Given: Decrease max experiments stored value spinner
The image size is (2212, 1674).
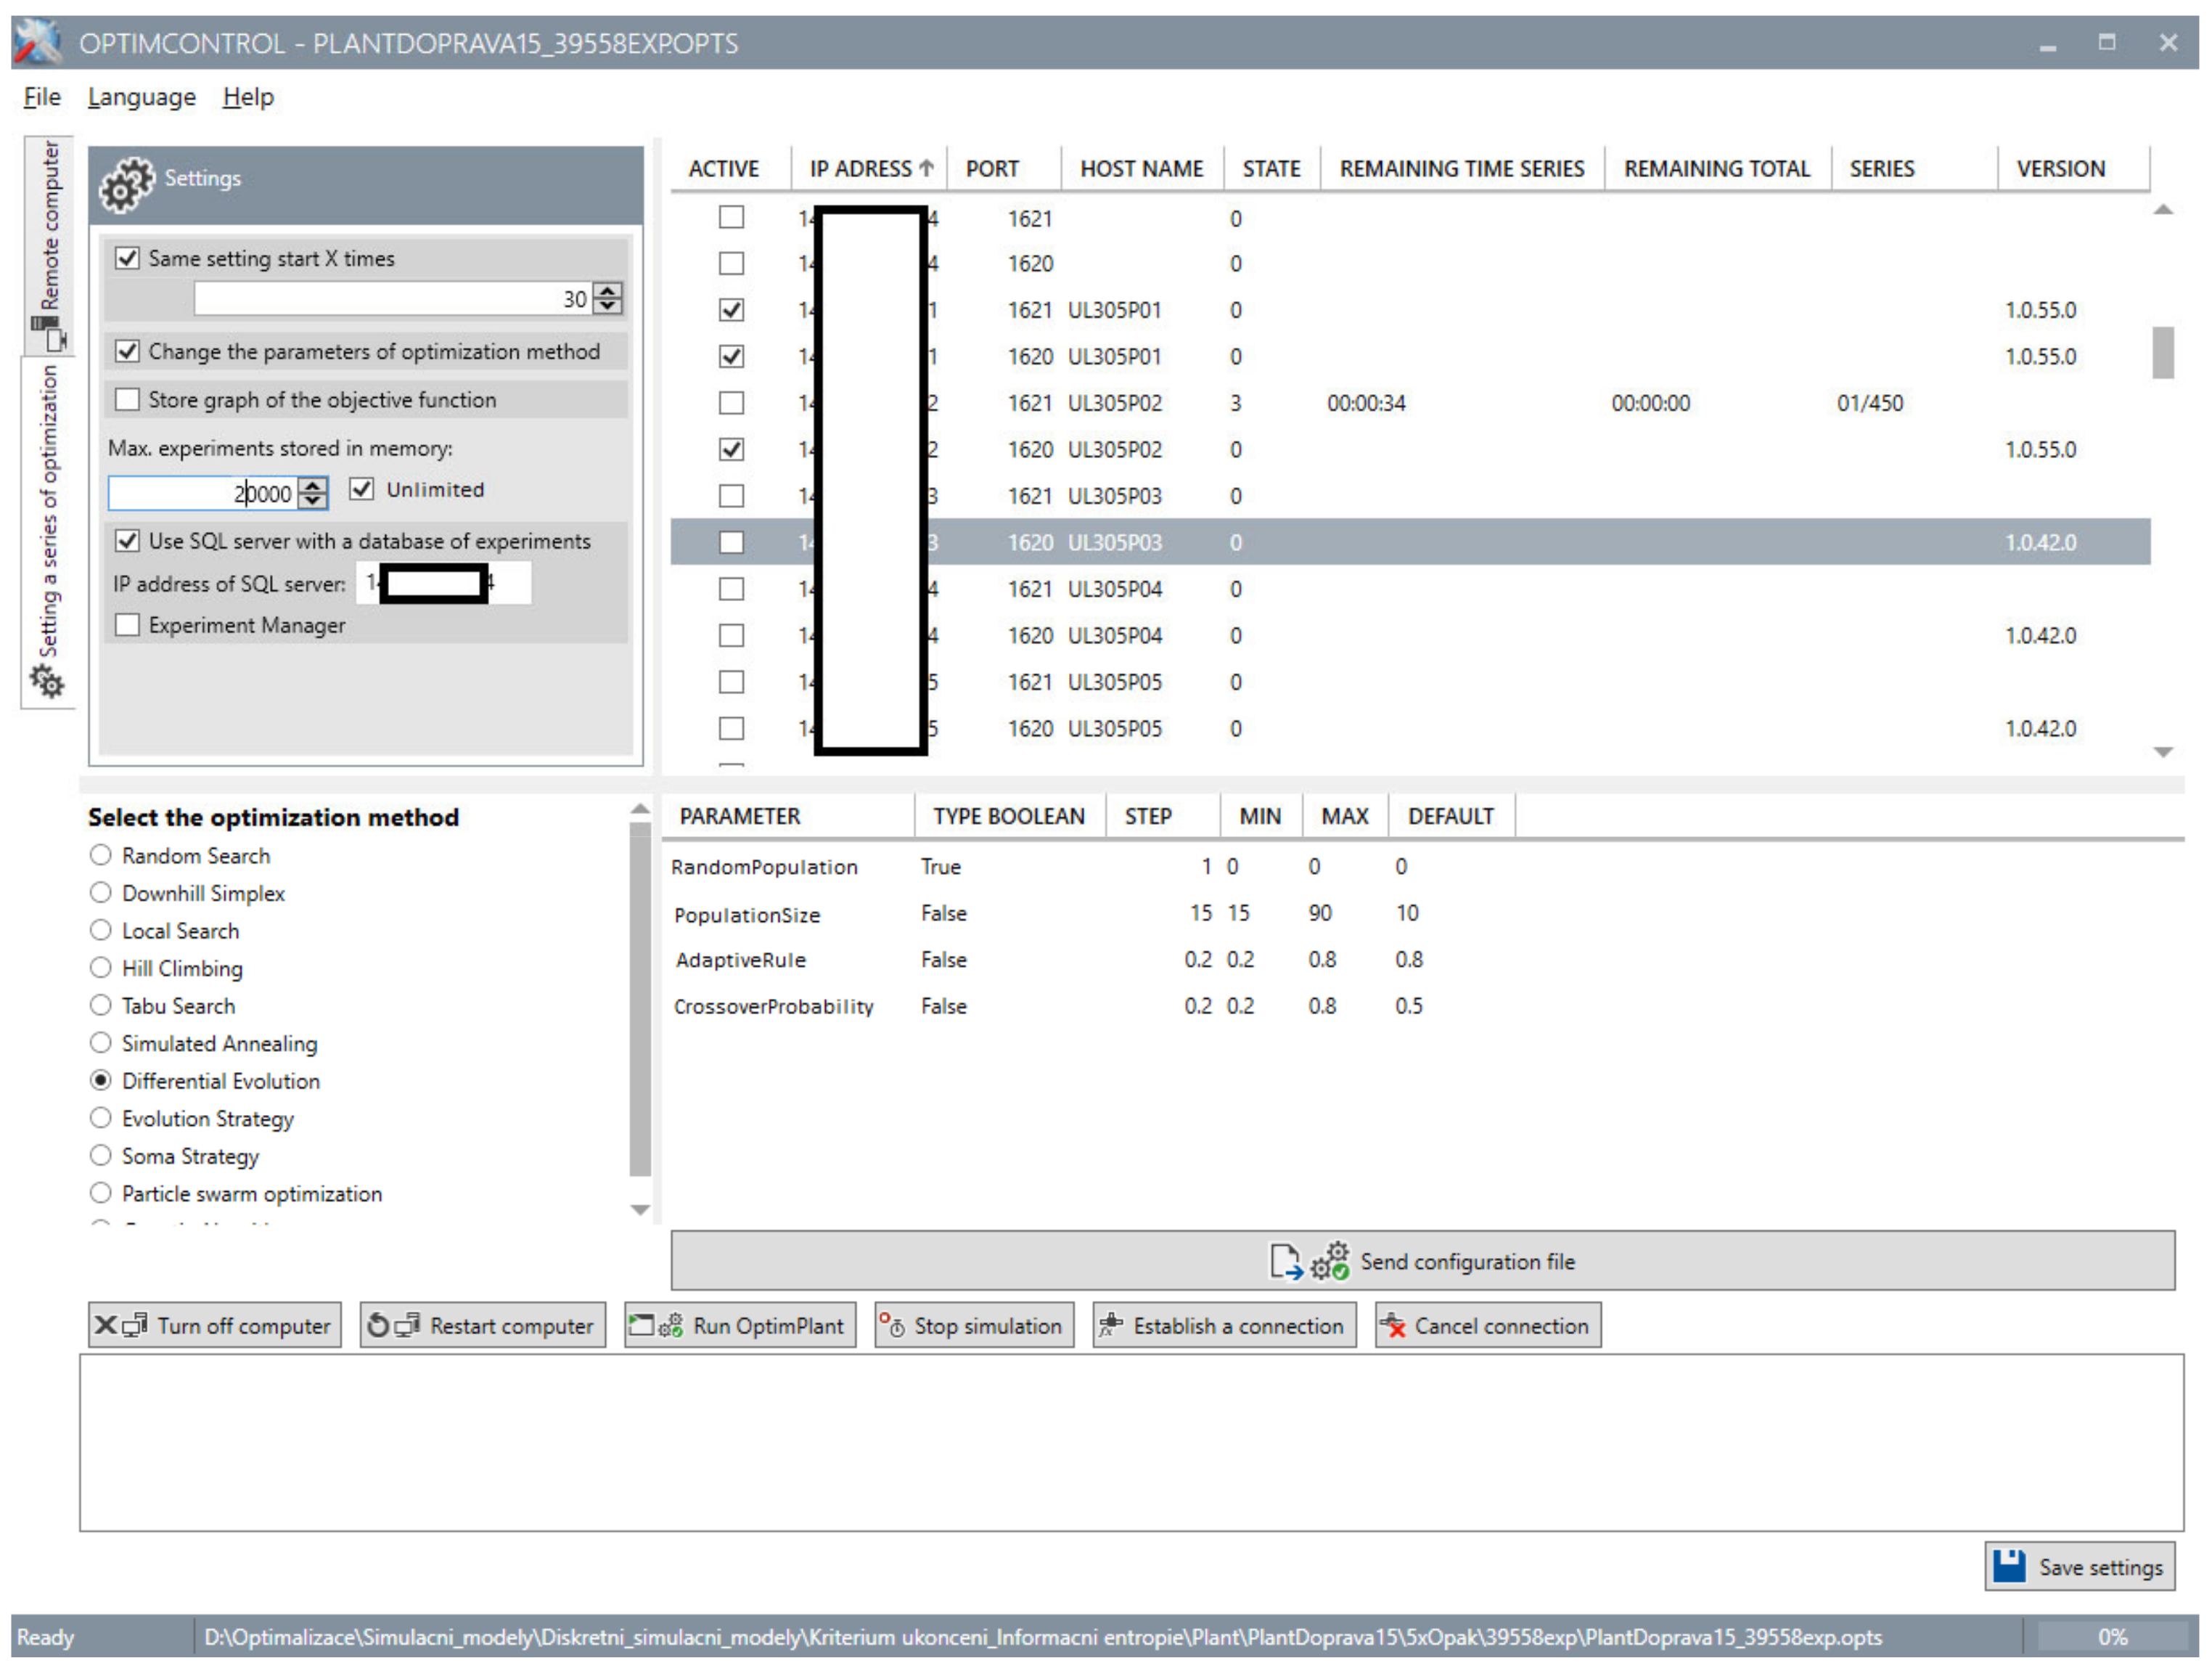Looking at the screenshot, I should (313, 500).
